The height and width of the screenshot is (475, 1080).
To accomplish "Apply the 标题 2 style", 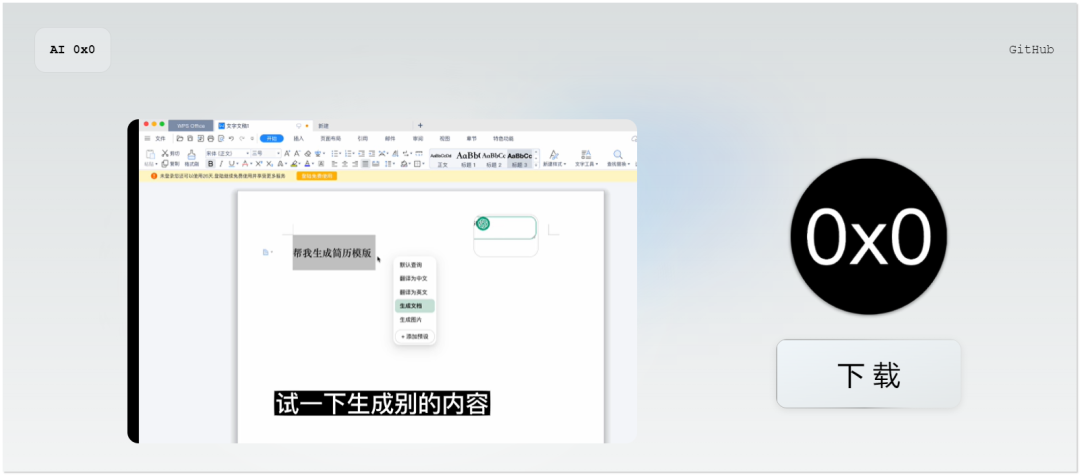I will [x=494, y=160].
